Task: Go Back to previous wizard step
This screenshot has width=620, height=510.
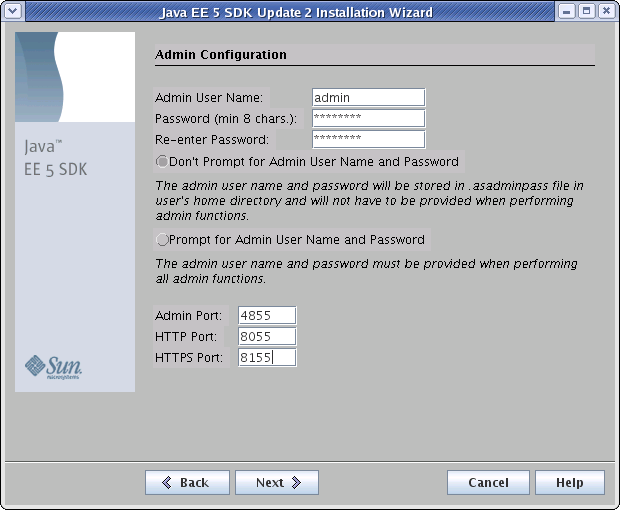Action: tap(187, 482)
